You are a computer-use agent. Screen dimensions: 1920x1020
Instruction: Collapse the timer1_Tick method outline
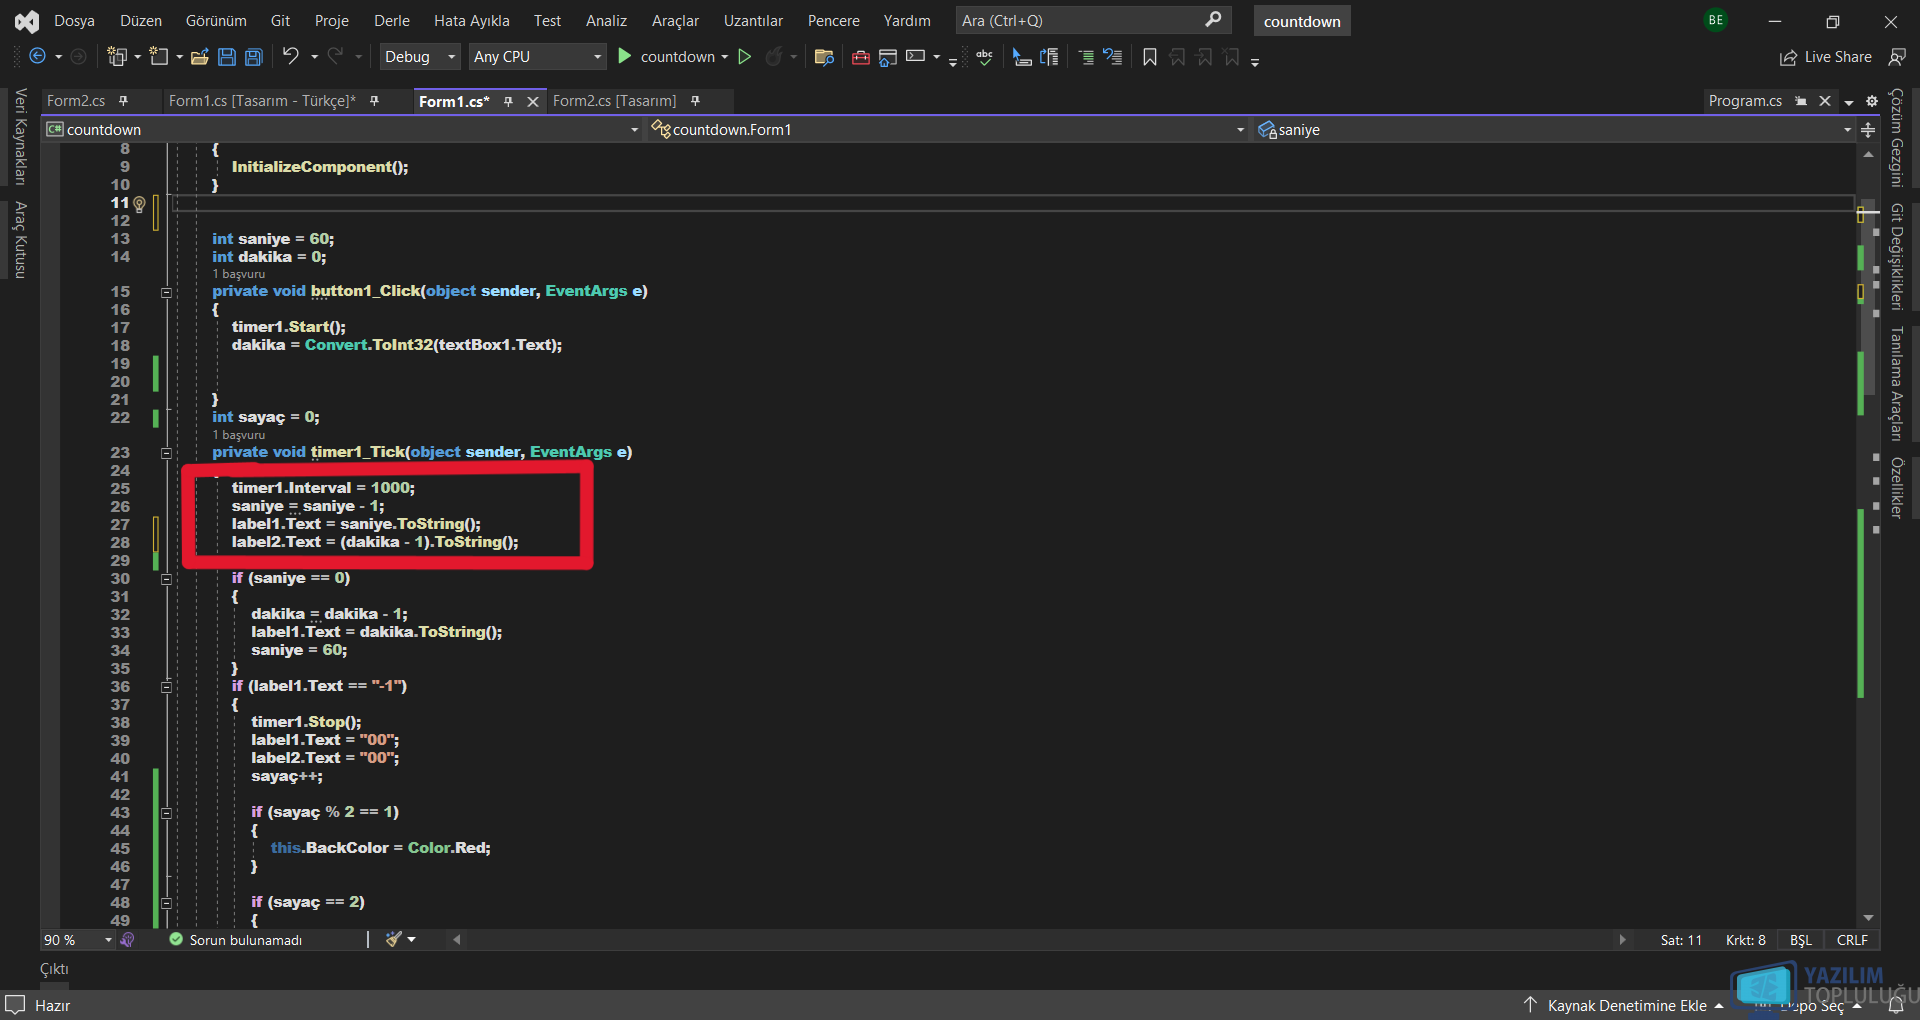click(166, 453)
